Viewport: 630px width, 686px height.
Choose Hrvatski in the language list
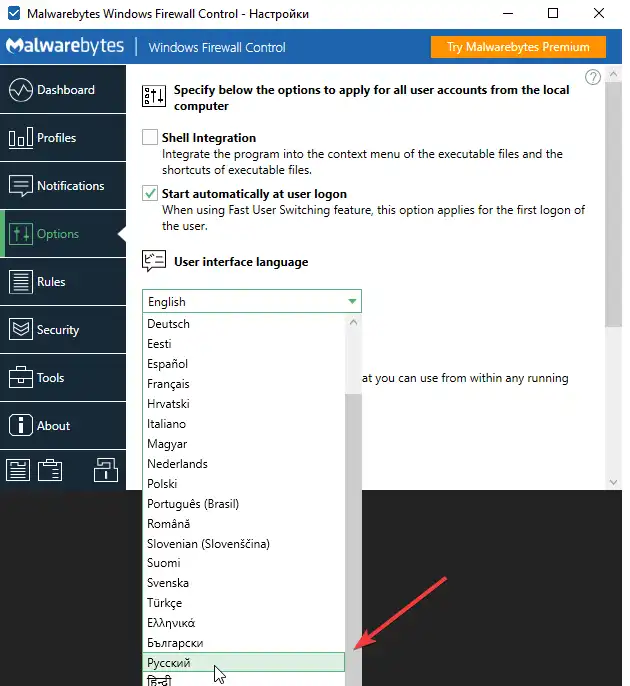(244, 404)
